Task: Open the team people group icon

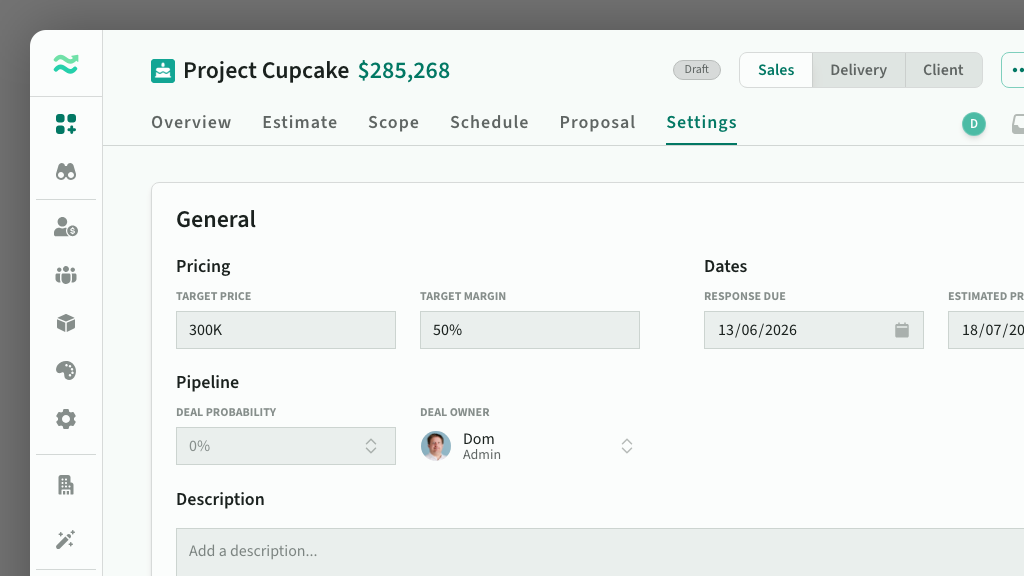Action: (x=66, y=275)
